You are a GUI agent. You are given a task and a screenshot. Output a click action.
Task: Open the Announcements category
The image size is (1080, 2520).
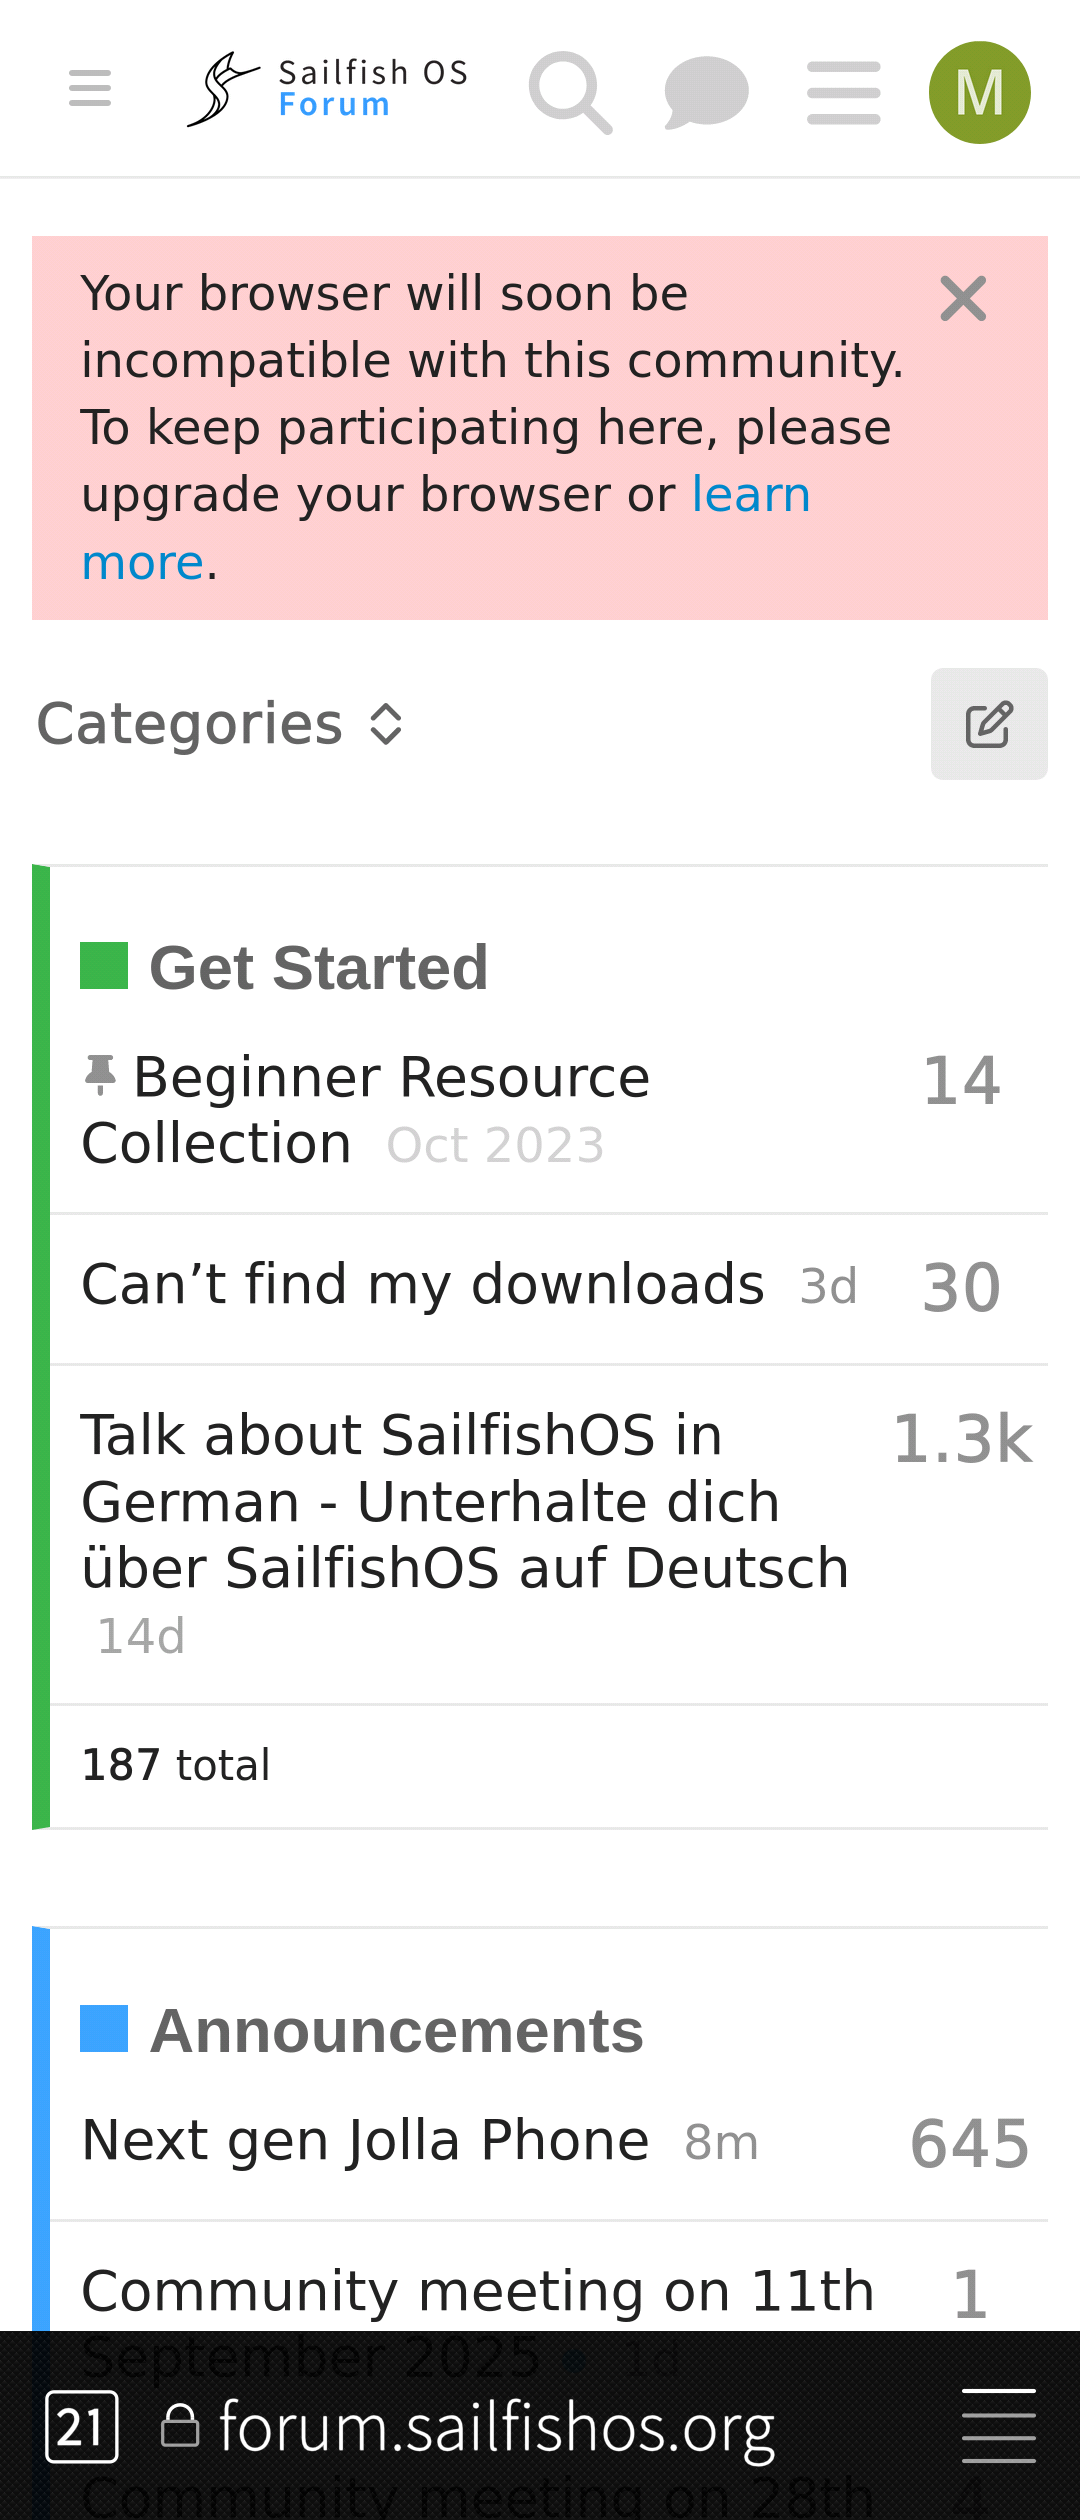tap(396, 2031)
